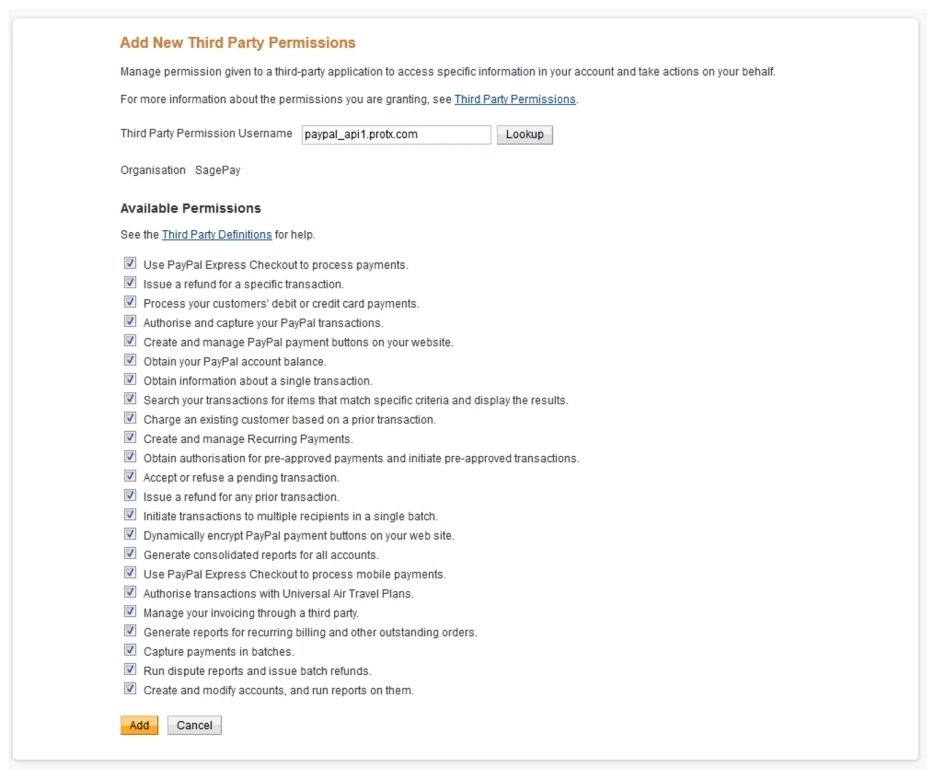This screenshot has height=779, width=934.
Task: Click the username input field
Action: pyautogui.click(x=396, y=133)
